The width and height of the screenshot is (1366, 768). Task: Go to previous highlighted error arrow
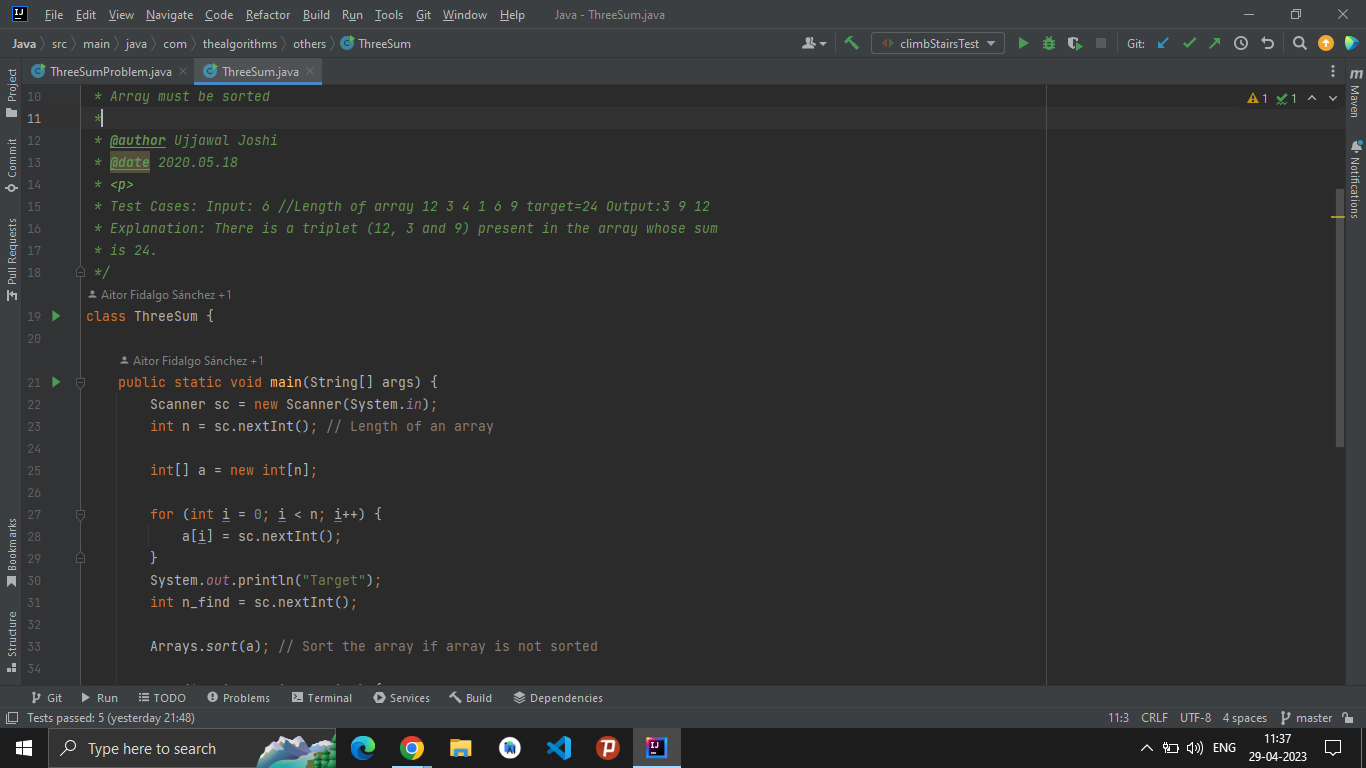tap(1311, 98)
